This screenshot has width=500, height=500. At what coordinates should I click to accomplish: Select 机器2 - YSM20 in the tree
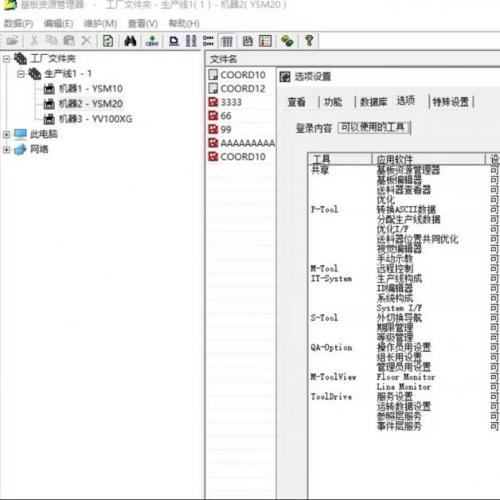point(91,104)
